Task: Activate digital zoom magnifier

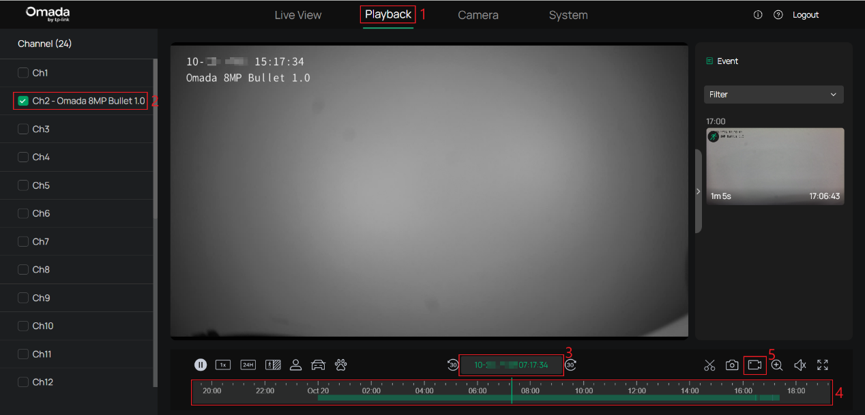Action: [x=777, y=365]
